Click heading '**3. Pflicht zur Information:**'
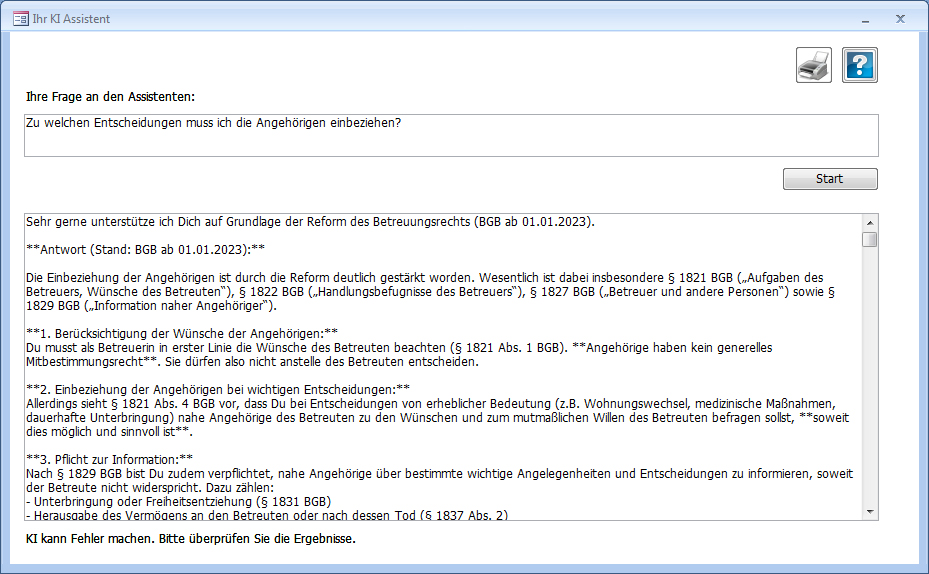The image size is (929, 574). point(109,459)
